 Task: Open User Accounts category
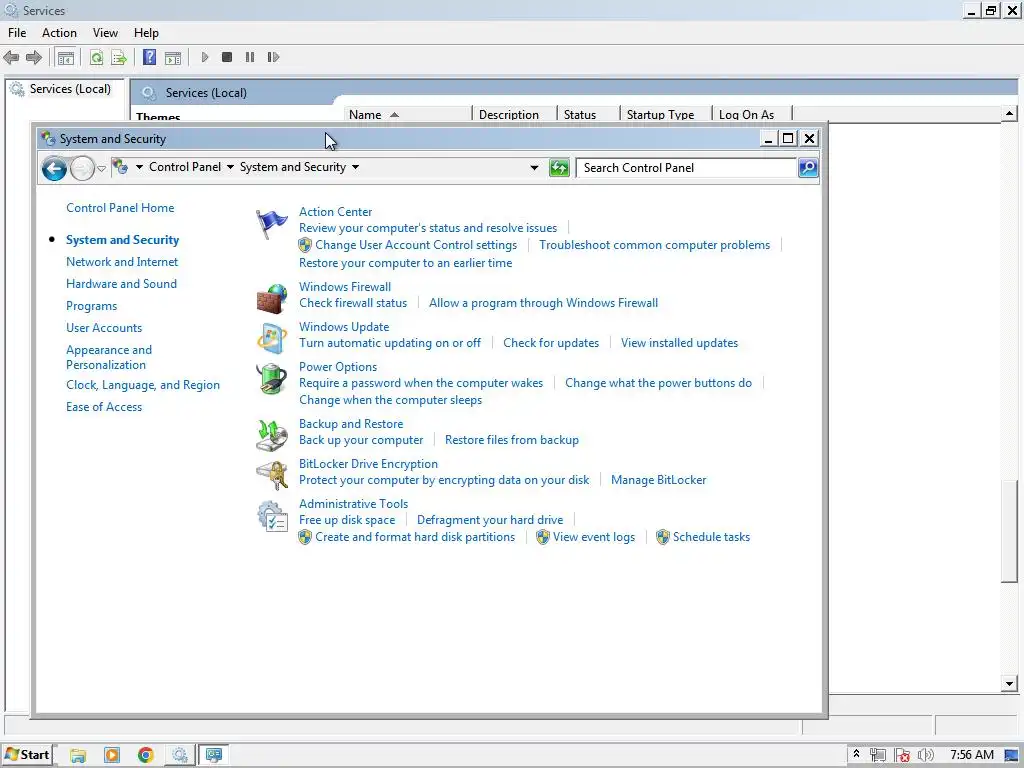click(104, 328)
